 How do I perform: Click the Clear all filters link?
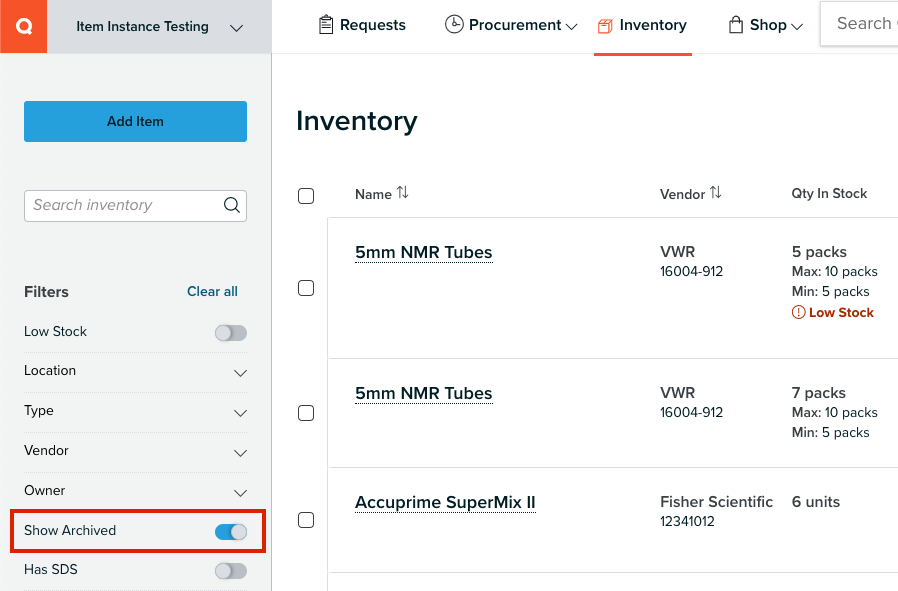tap(212, 291)
